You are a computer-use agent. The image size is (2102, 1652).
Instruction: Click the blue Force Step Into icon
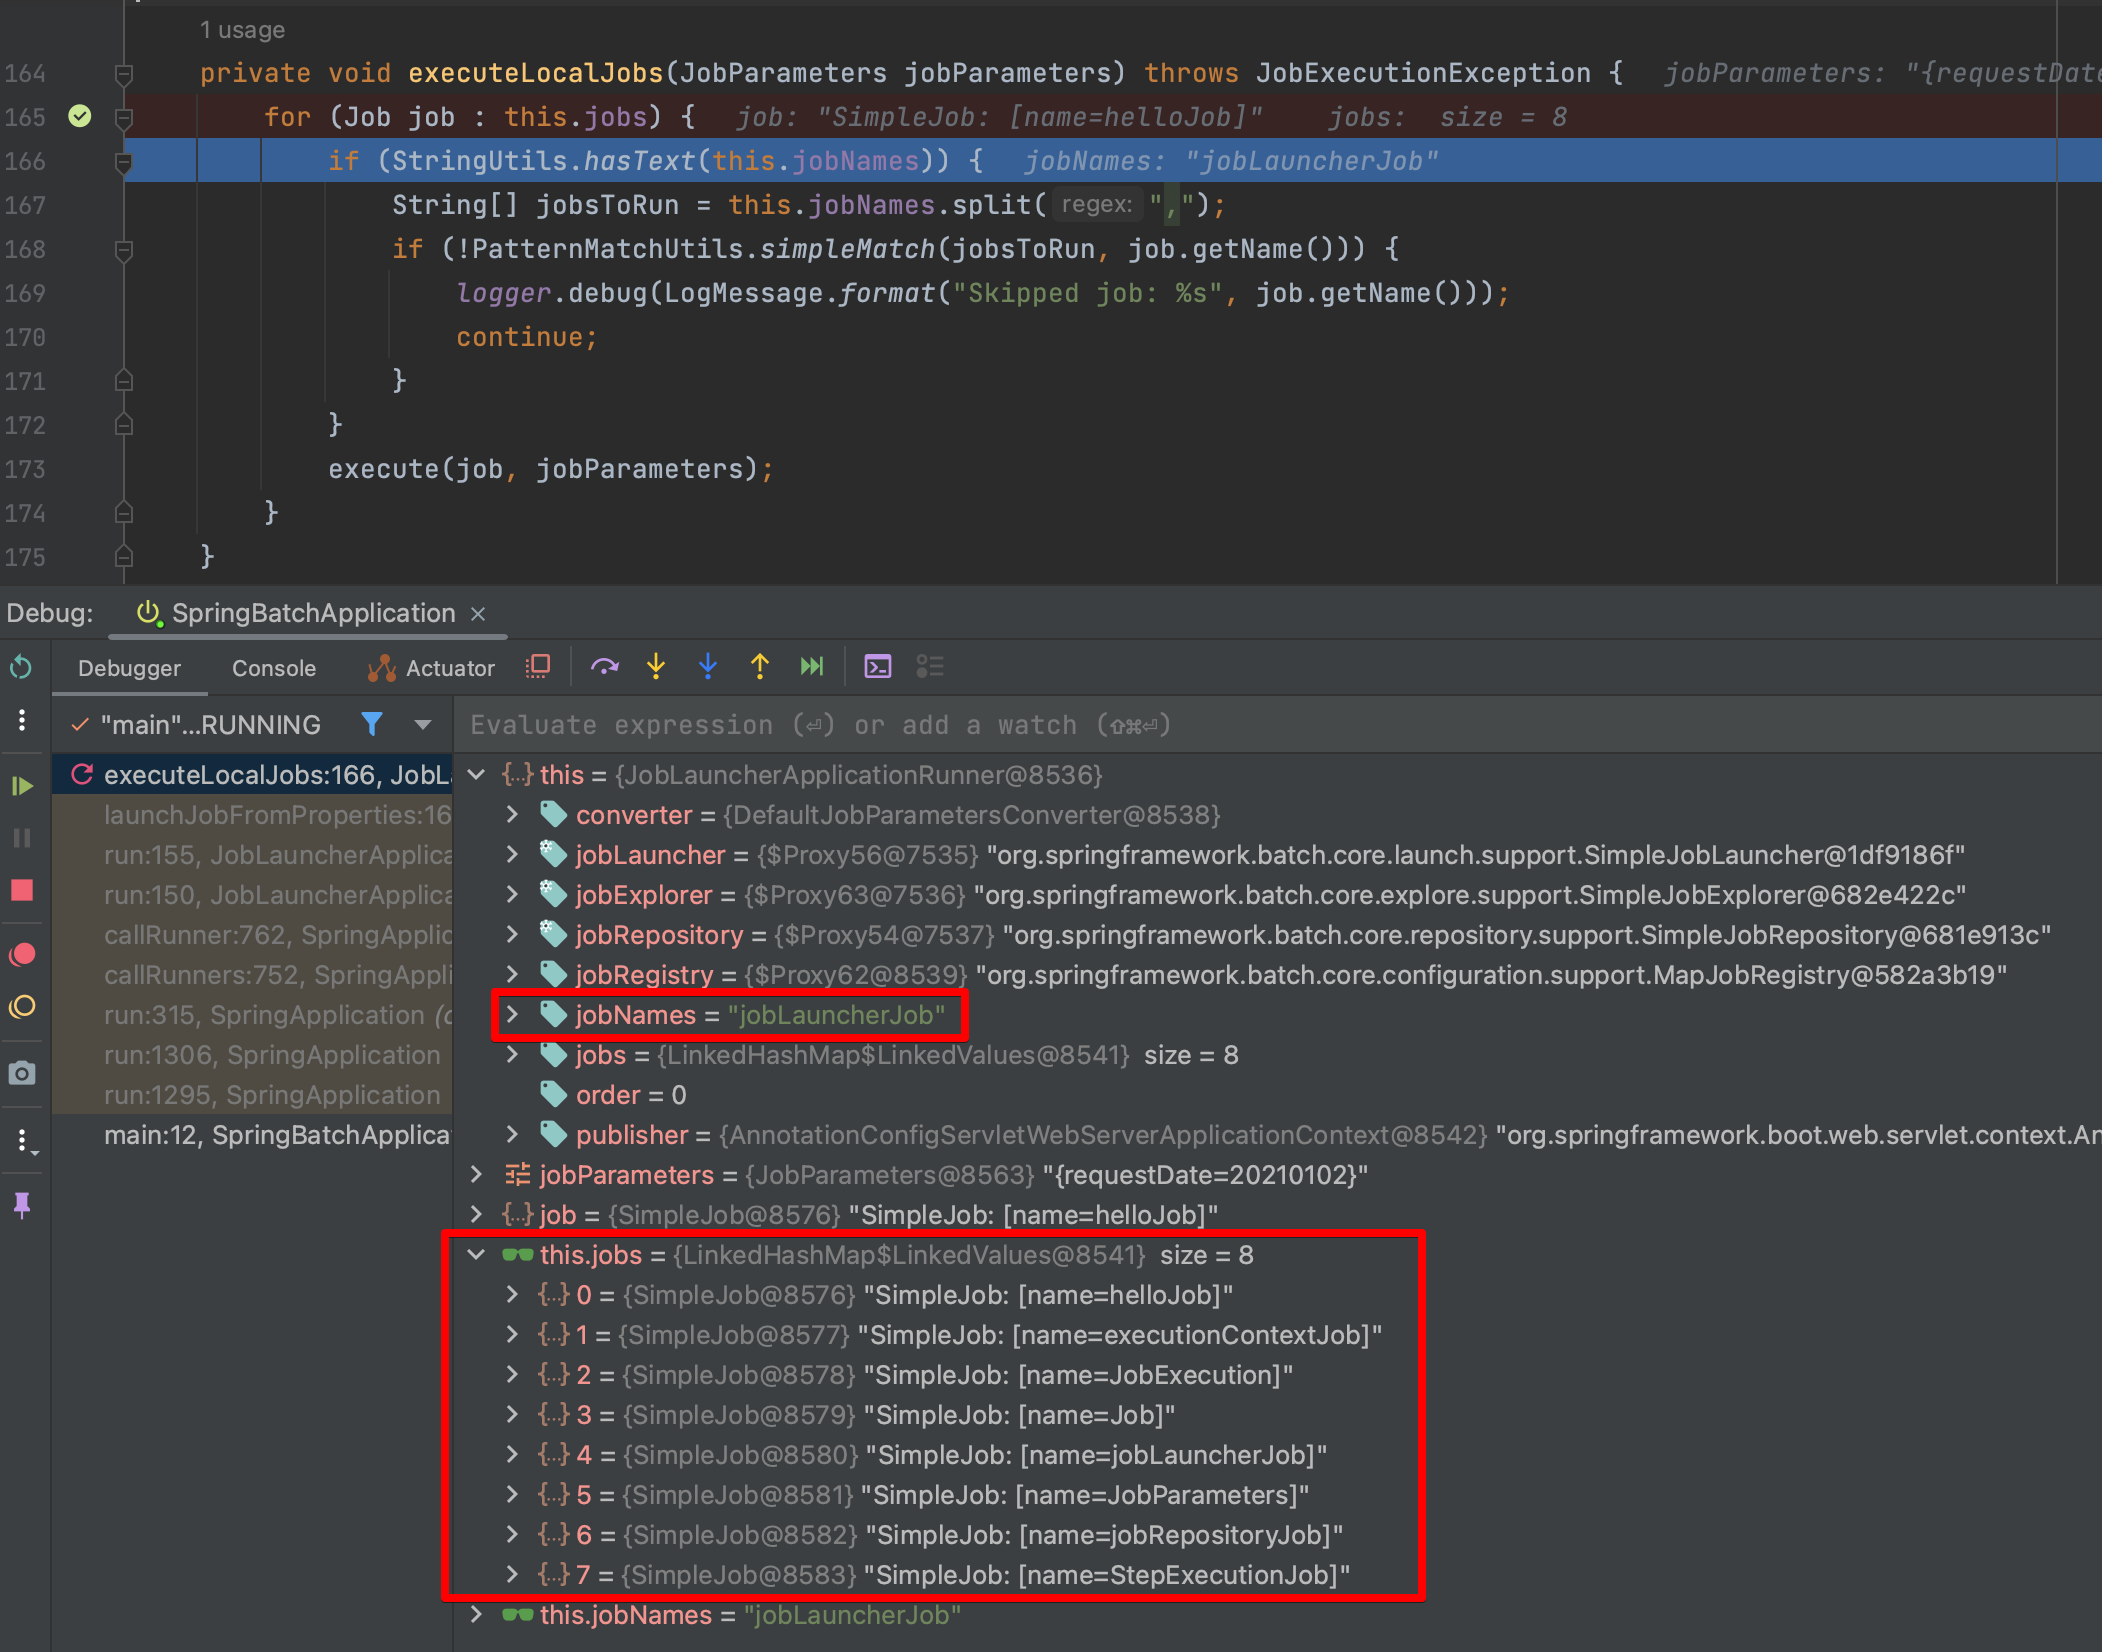pos(708,667)
